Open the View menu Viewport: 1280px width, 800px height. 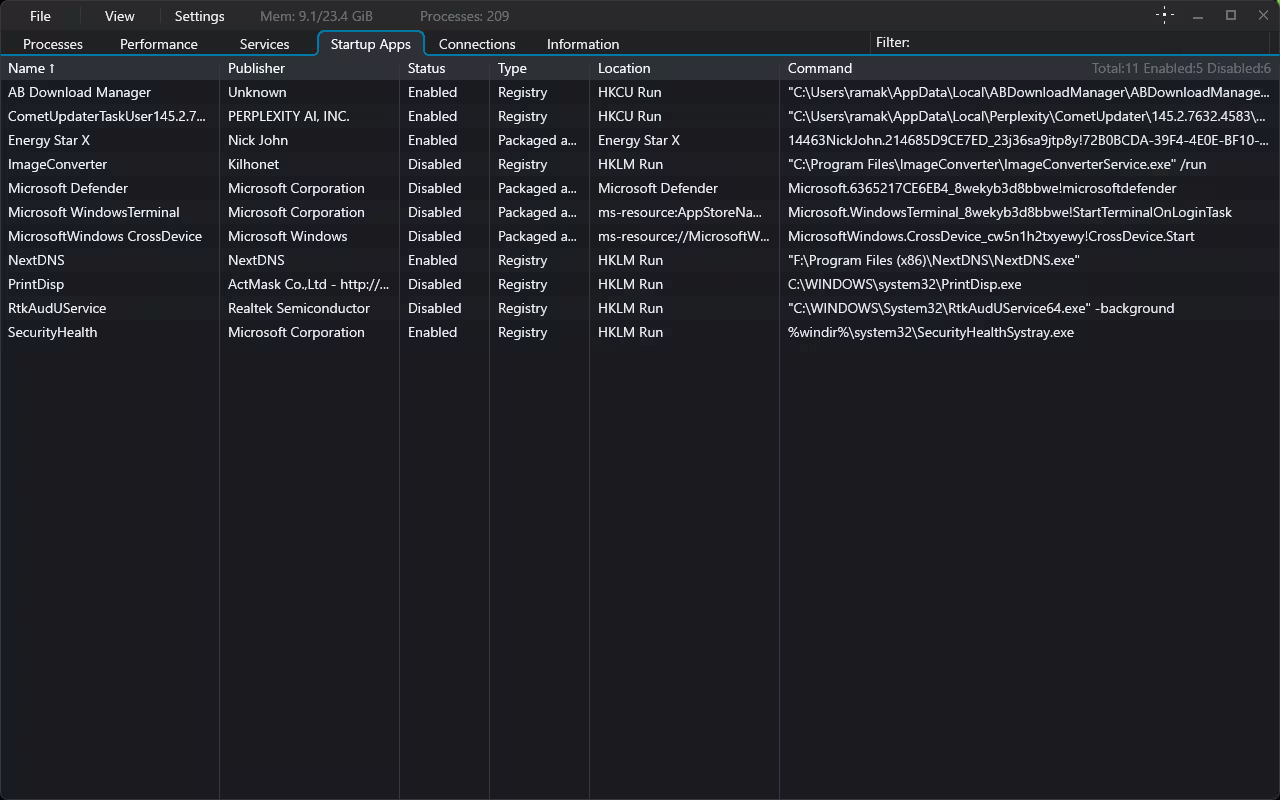click(119, 16)
